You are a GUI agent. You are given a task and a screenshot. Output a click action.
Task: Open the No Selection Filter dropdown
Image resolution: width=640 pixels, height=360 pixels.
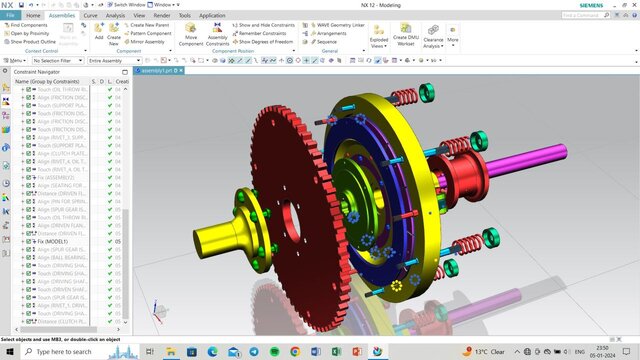(x=58, y=60)
